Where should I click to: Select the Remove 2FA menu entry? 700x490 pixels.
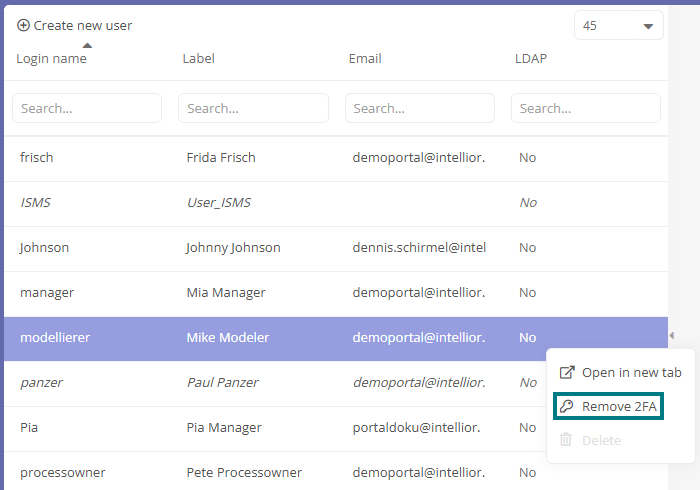tap(608, 406)
